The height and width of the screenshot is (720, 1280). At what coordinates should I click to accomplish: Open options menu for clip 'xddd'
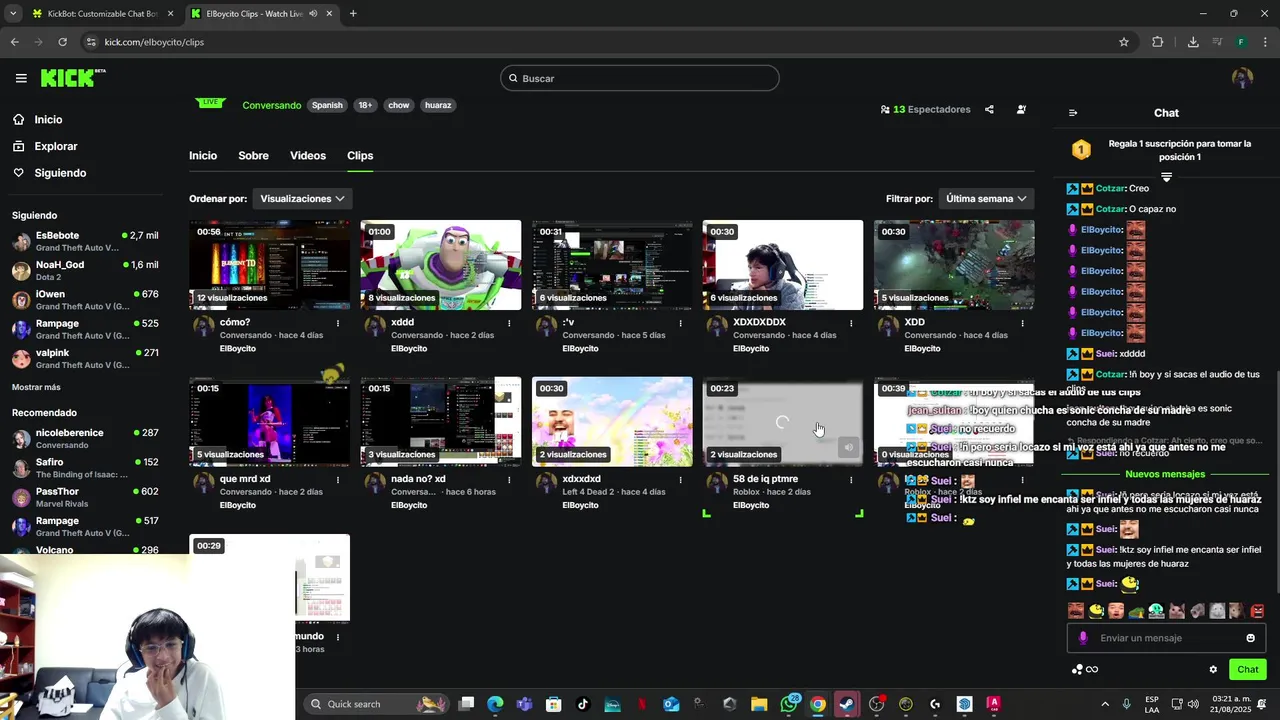(509, 323)
